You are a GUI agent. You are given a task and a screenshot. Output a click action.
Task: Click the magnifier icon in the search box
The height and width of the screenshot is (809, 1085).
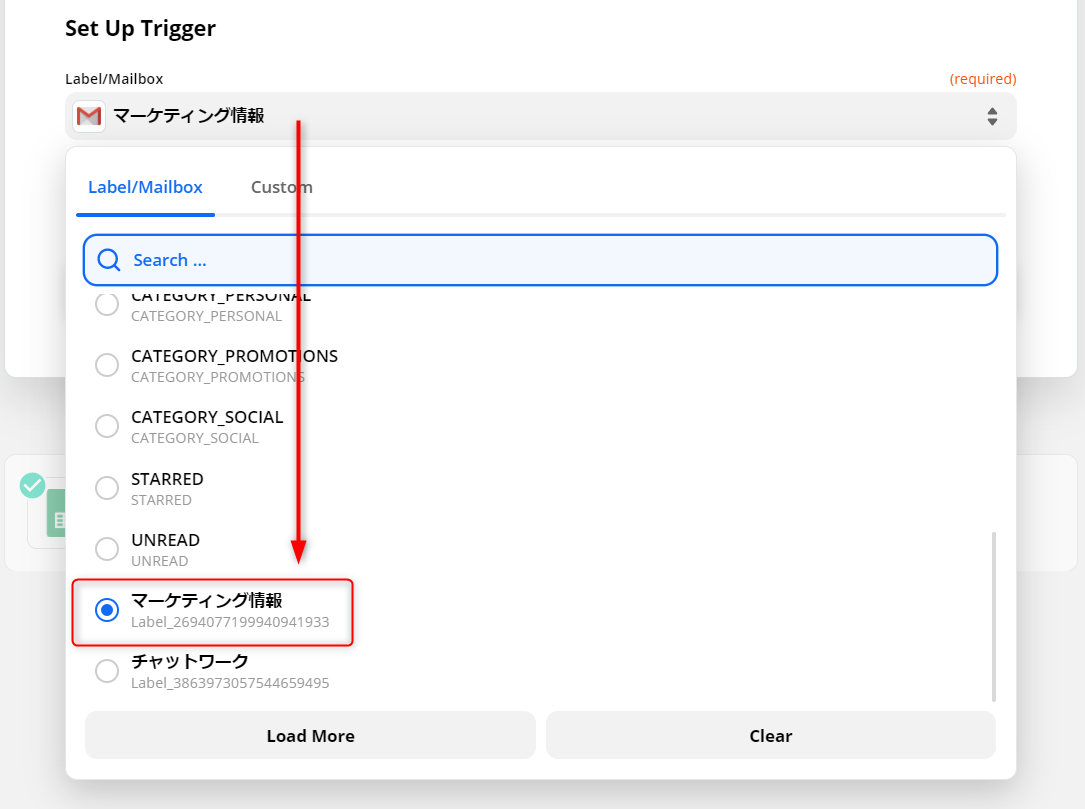pos(108,260)
